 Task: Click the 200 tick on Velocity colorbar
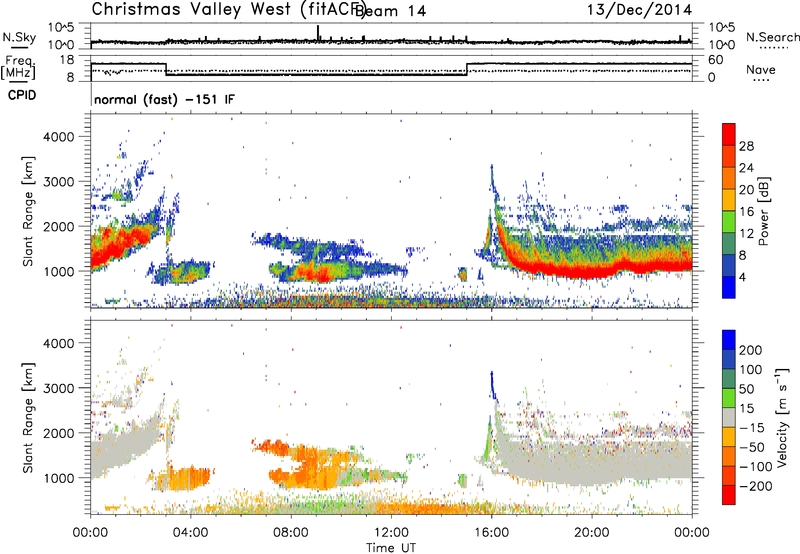[751, 350]
